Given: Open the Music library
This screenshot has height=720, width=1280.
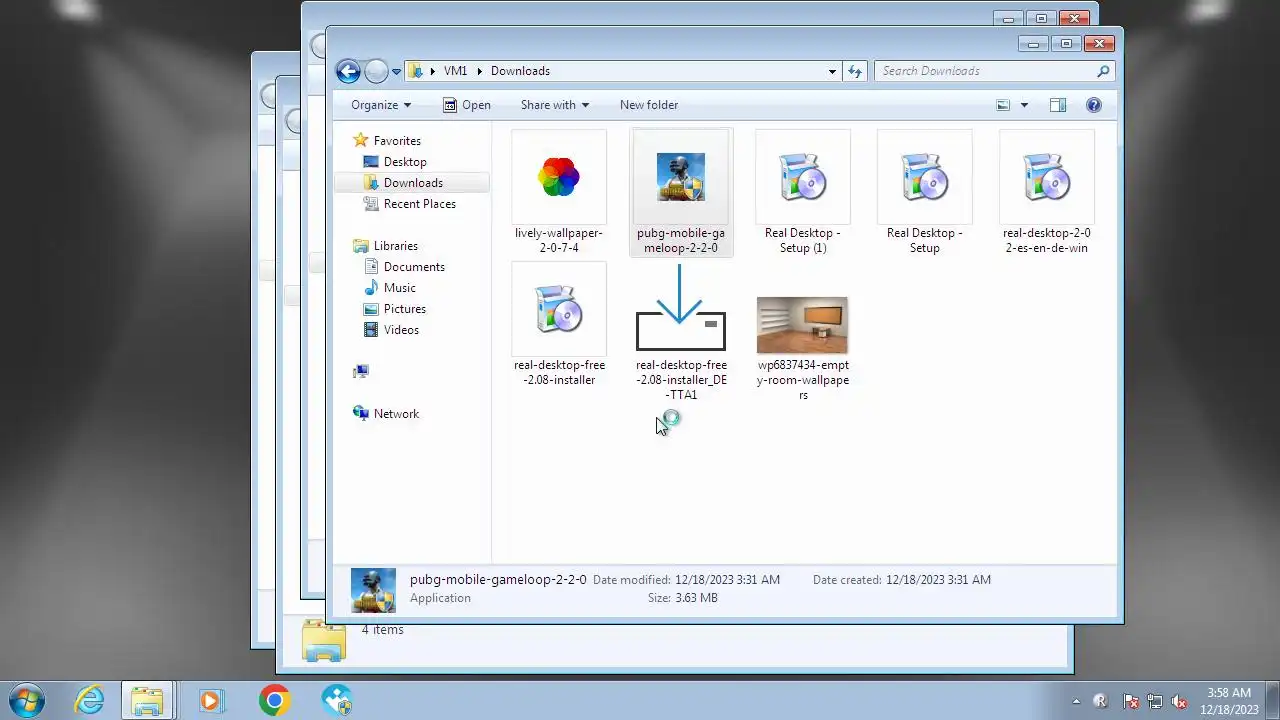Looking at the screenshot, I should click(400, 288).
